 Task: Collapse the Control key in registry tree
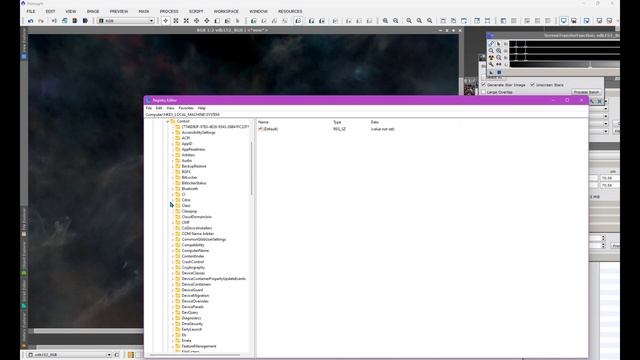167,121
